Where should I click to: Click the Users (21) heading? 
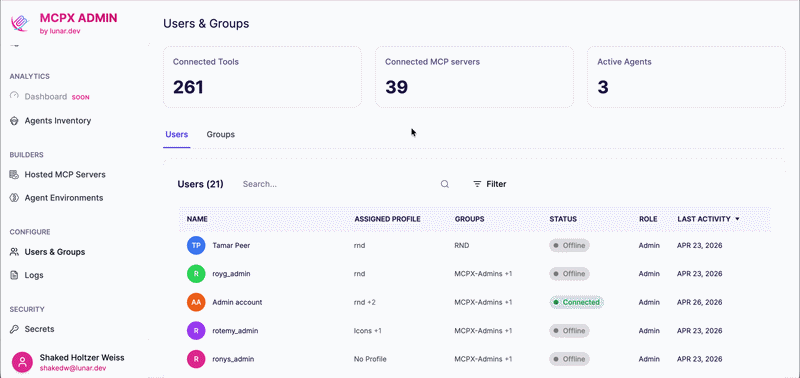pyautogui.click(x=201, y=184)
